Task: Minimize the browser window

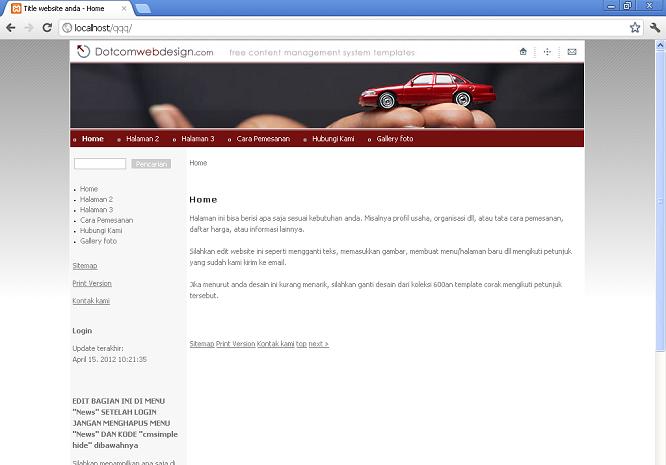Action: 611,6
